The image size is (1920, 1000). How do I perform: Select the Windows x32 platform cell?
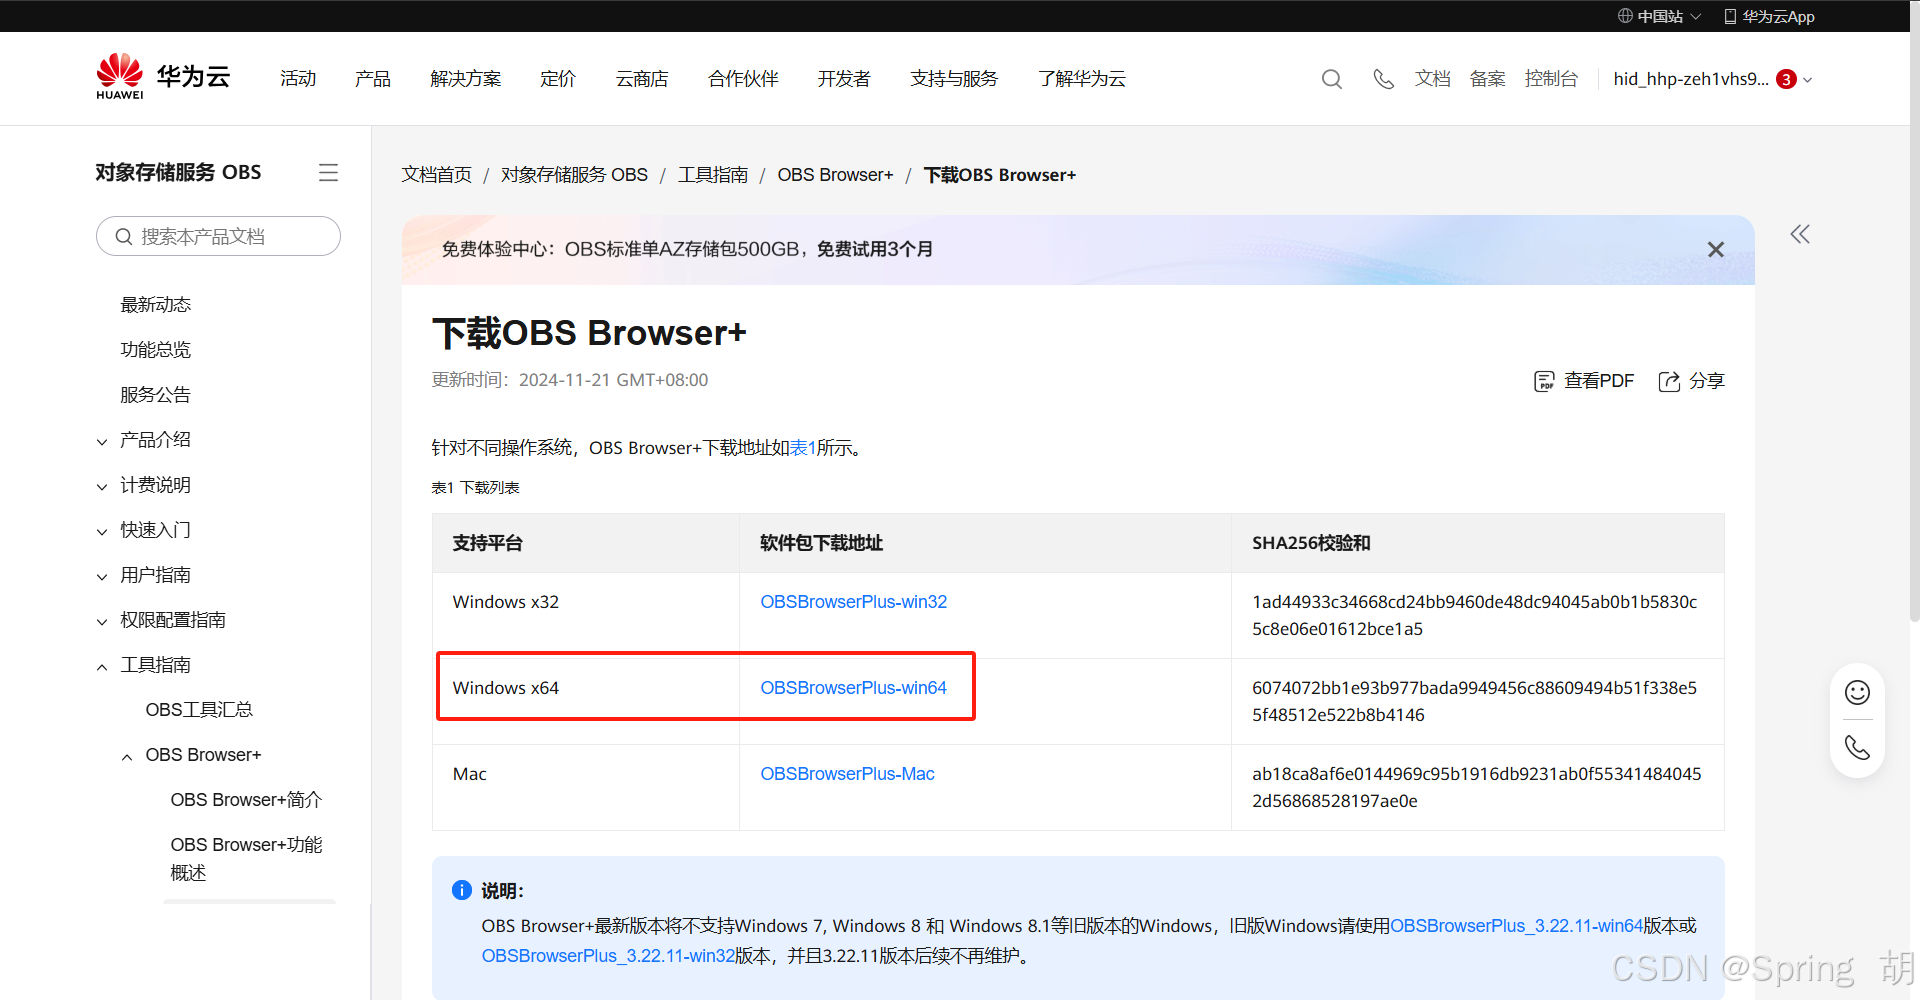(x=585, y=616)
